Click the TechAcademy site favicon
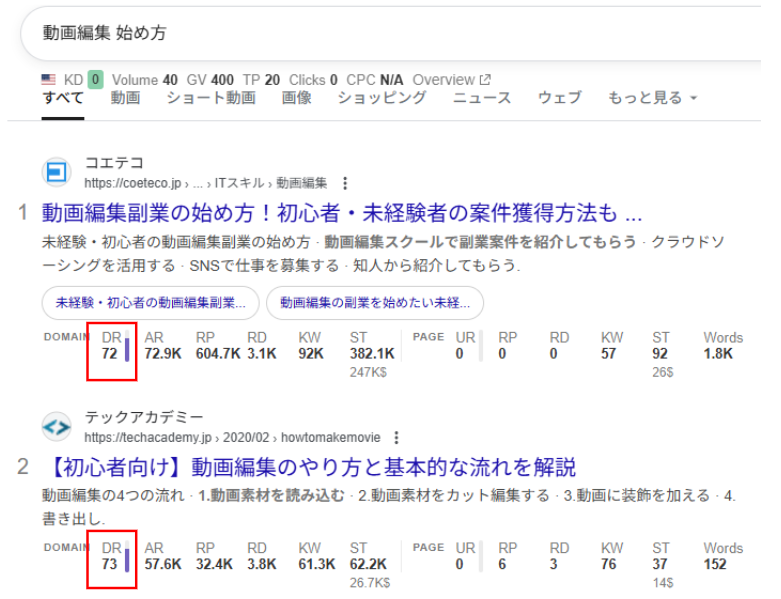 (56, 427)
